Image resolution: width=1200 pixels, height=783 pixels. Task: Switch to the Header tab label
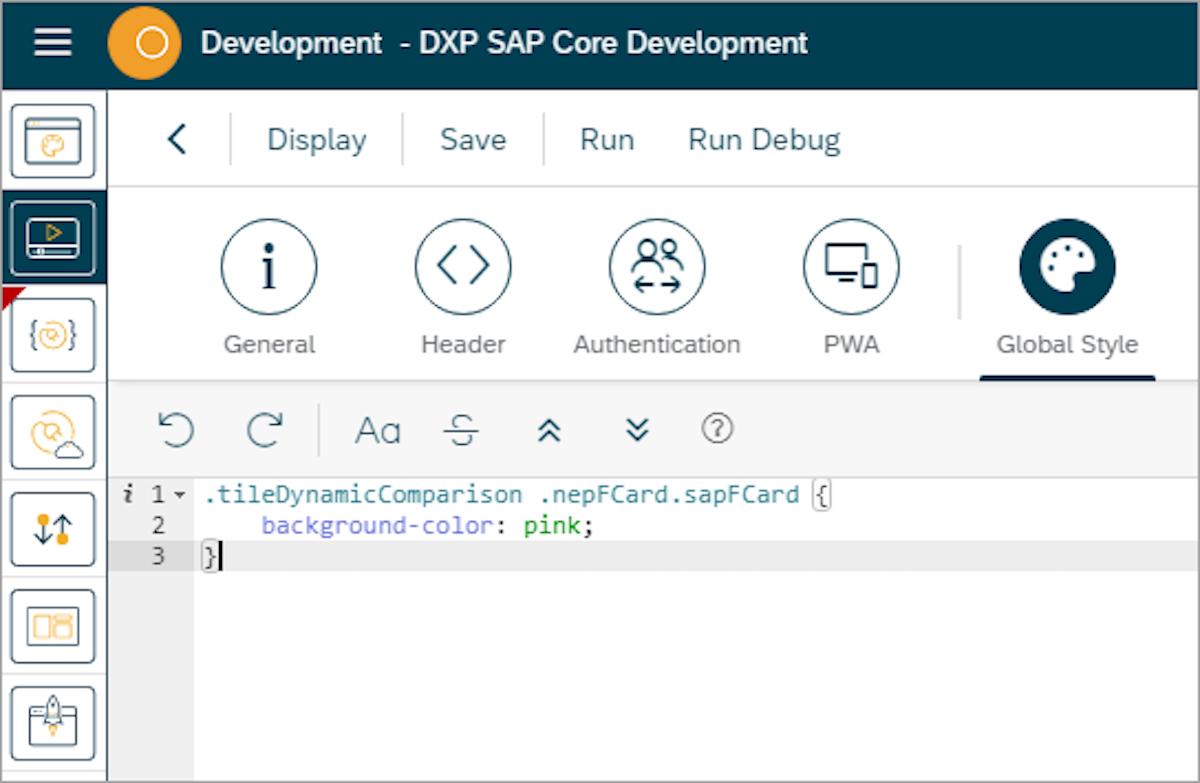tap(463, 345)
